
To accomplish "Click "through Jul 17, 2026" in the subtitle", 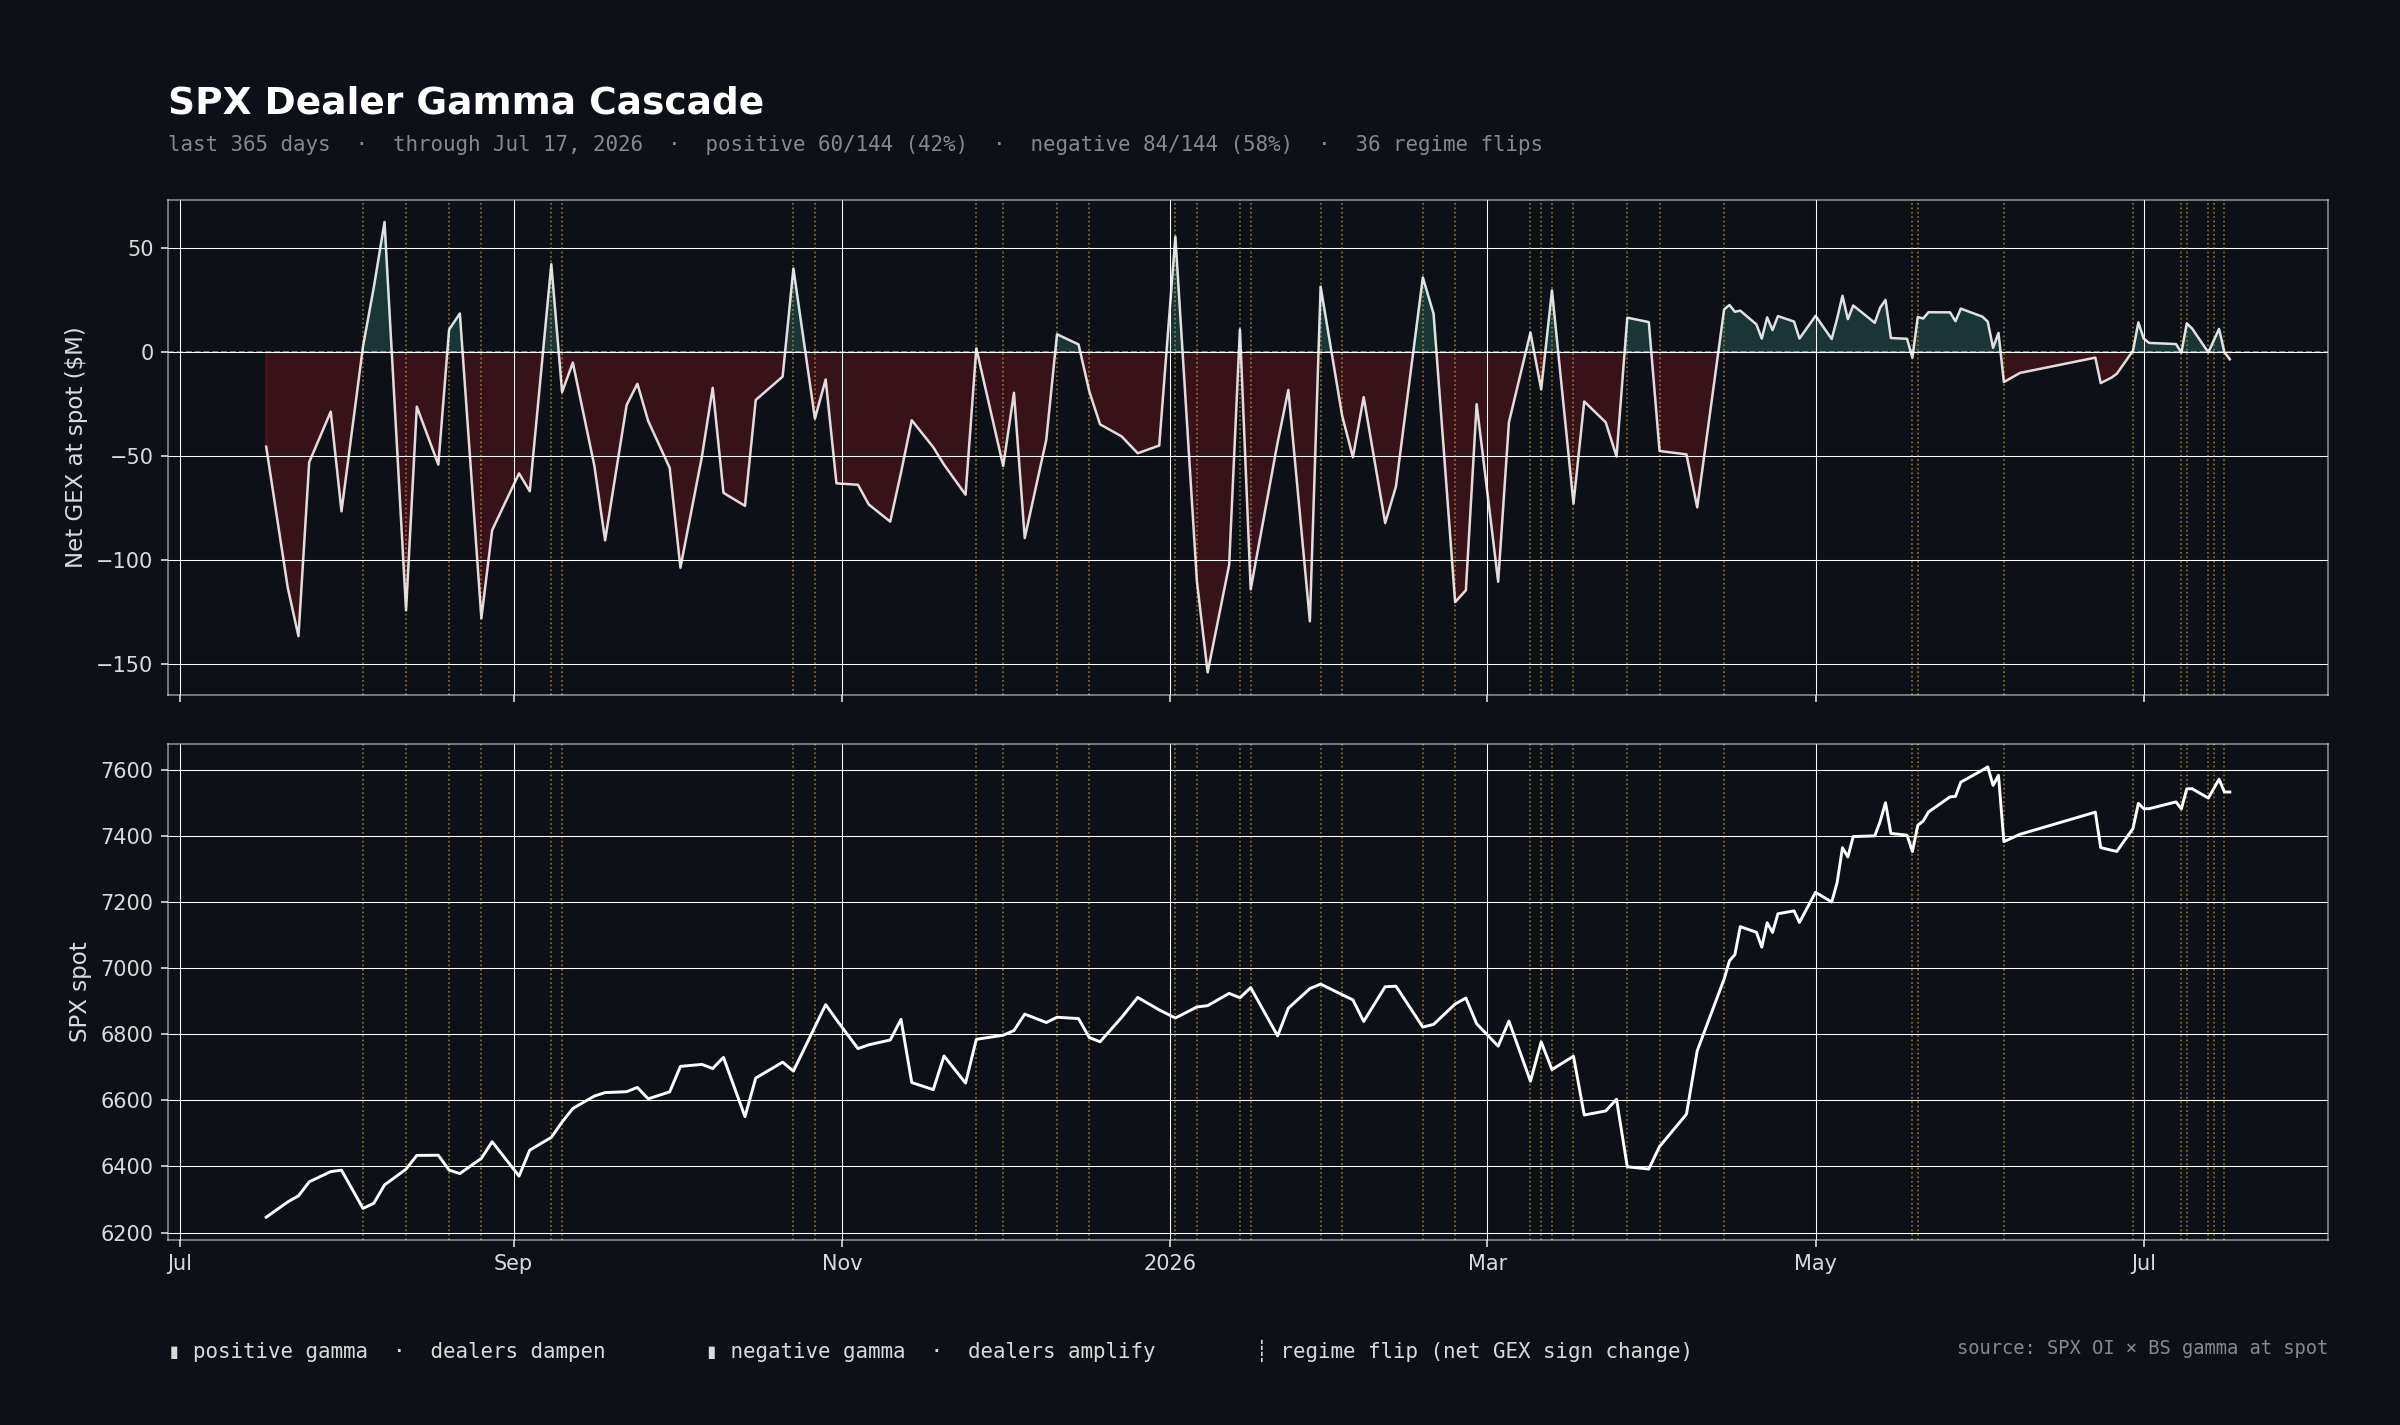I will [518, 144].
